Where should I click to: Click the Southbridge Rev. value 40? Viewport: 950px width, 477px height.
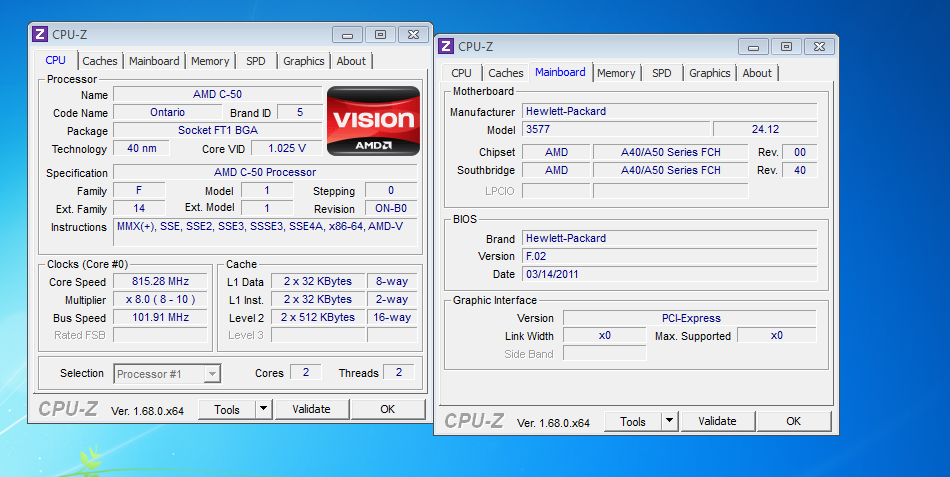[x=800, y=170]
